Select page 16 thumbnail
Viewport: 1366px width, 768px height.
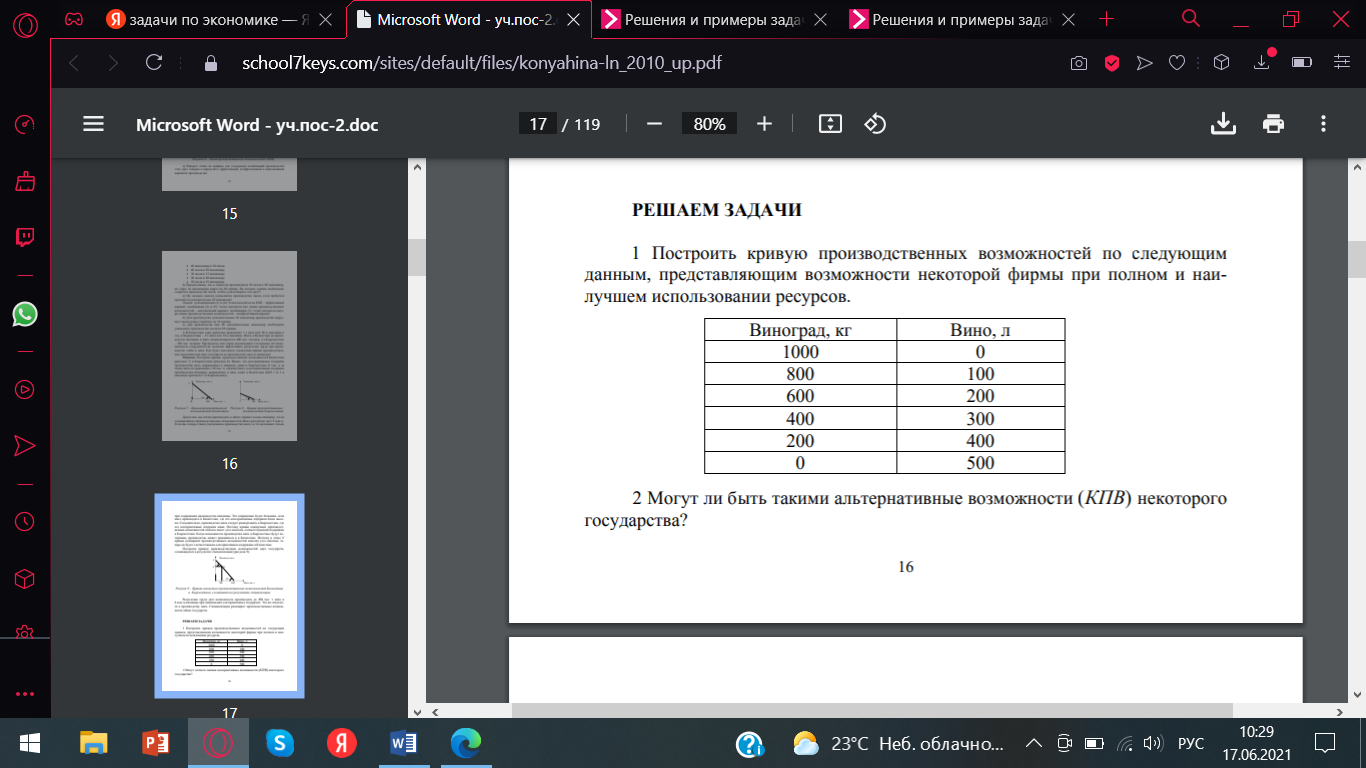pyautogui.click(x=230, y=346)
